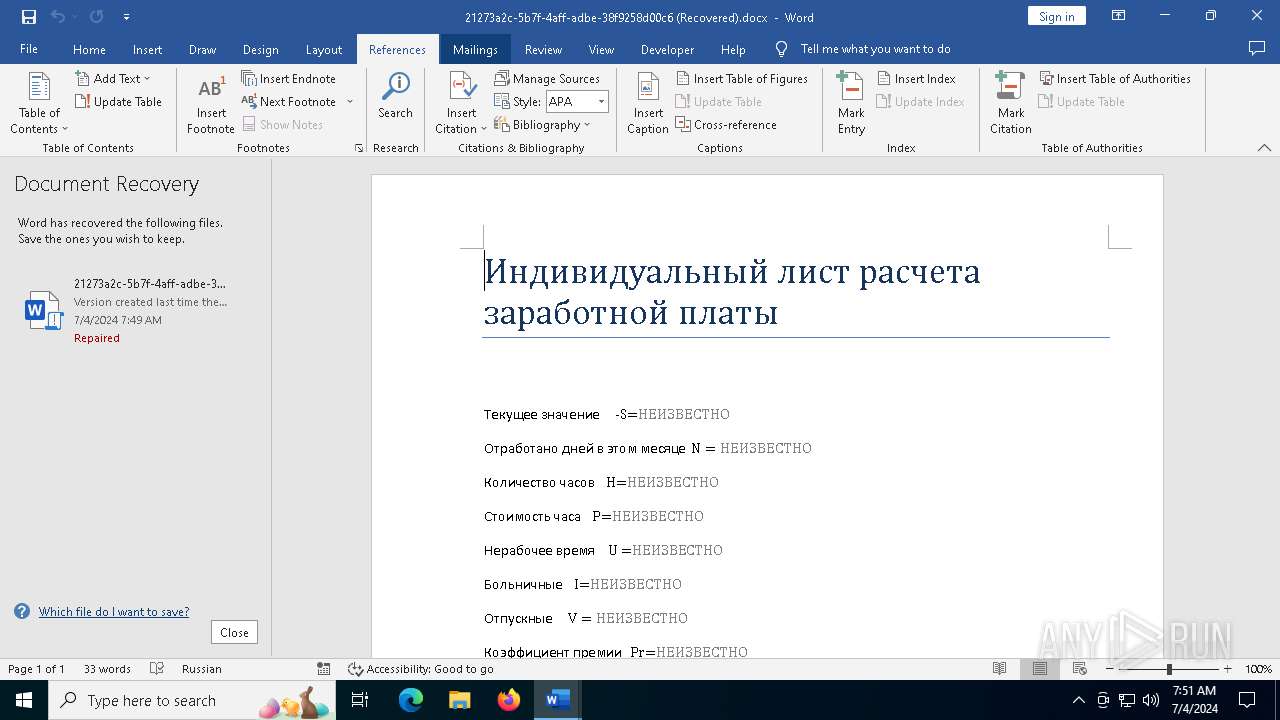Image resolution: width=1280 pixels, height=720 pixels.
Task: Click the Mark Entry button
Action: [x=851, y=103]
